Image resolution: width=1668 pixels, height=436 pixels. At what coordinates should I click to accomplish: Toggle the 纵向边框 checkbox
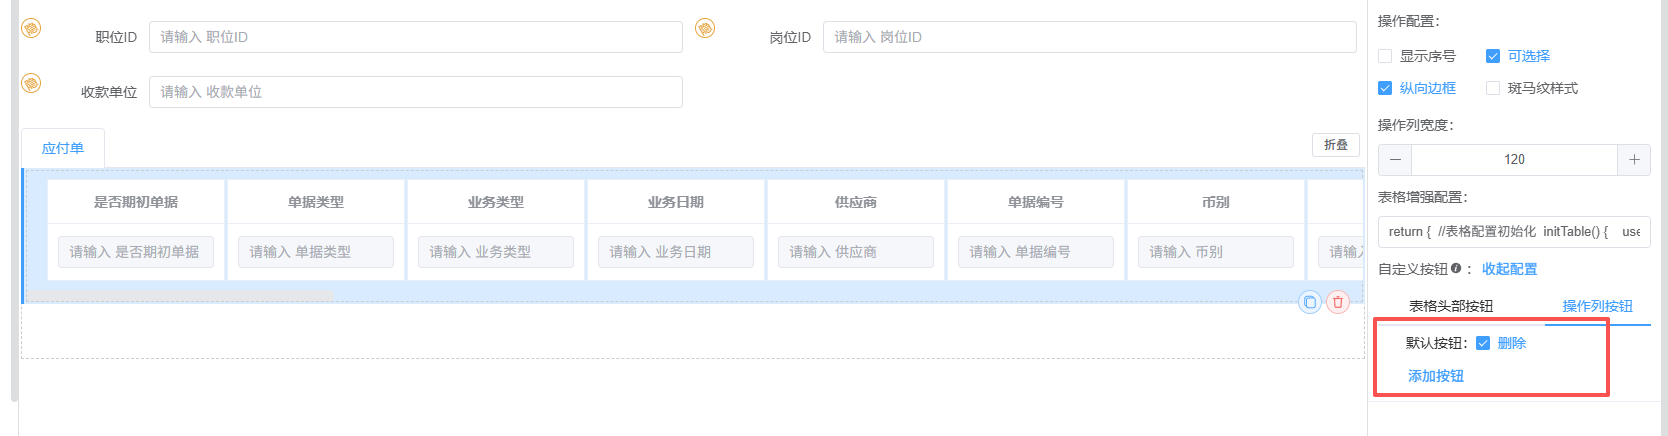(x=1385, y=88)
